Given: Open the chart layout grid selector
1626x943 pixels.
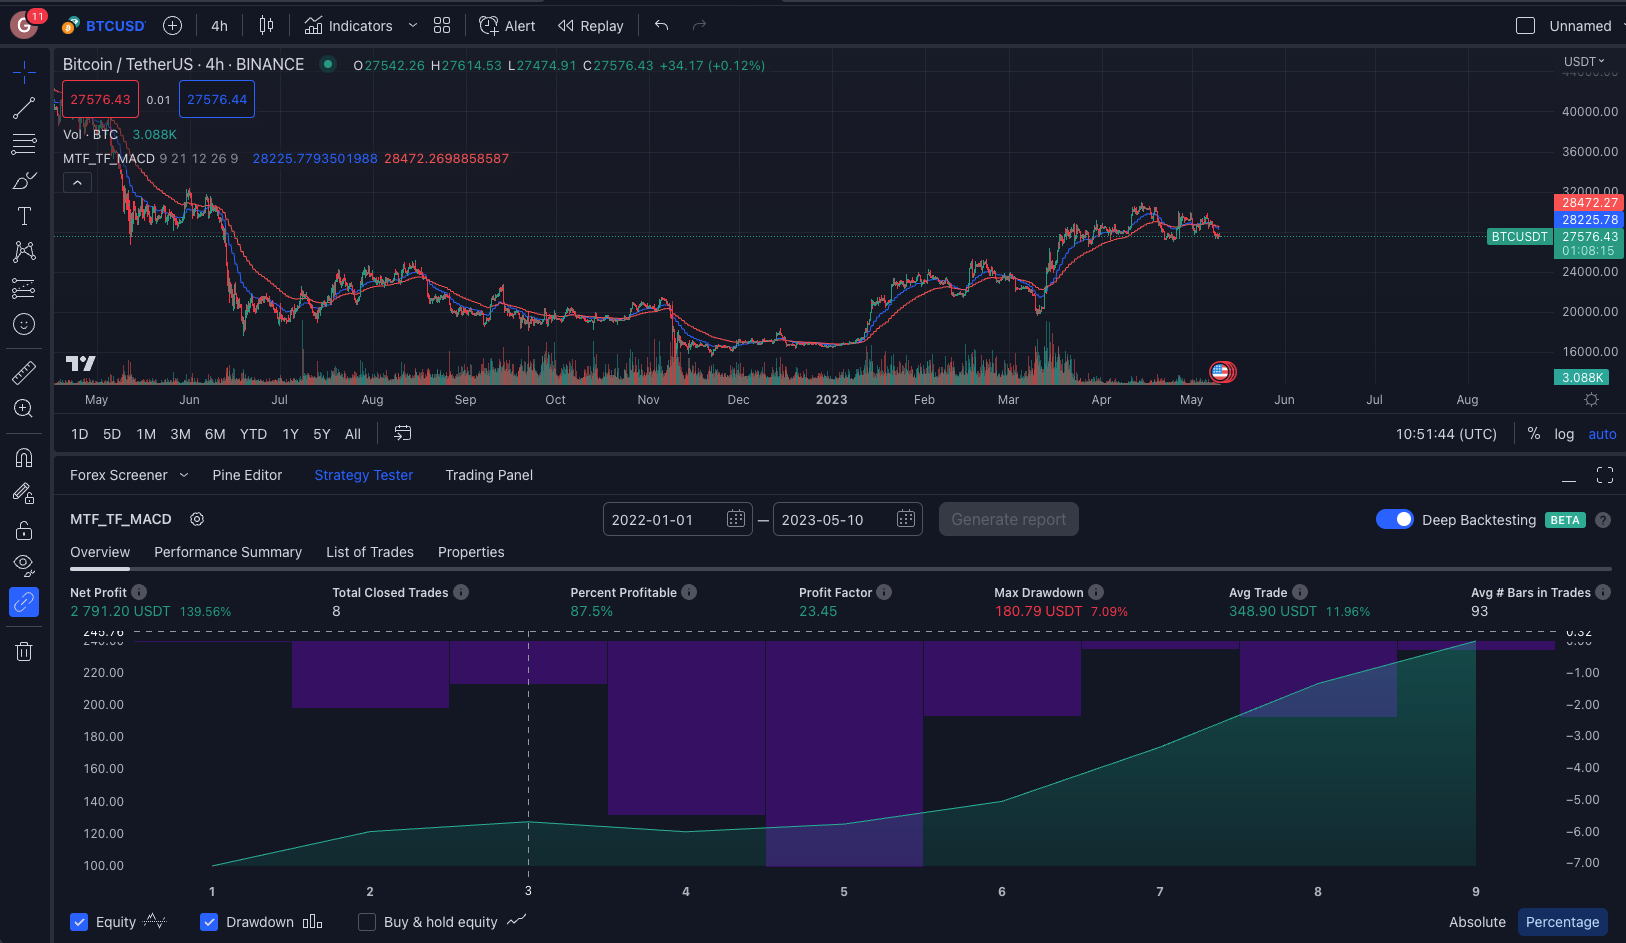Looking at the screenshot, I should 442,26.
